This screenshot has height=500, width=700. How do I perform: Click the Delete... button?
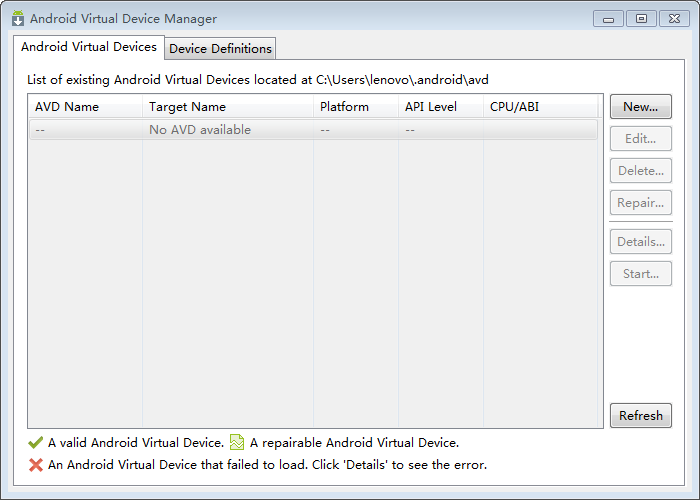tap(641, 171)
